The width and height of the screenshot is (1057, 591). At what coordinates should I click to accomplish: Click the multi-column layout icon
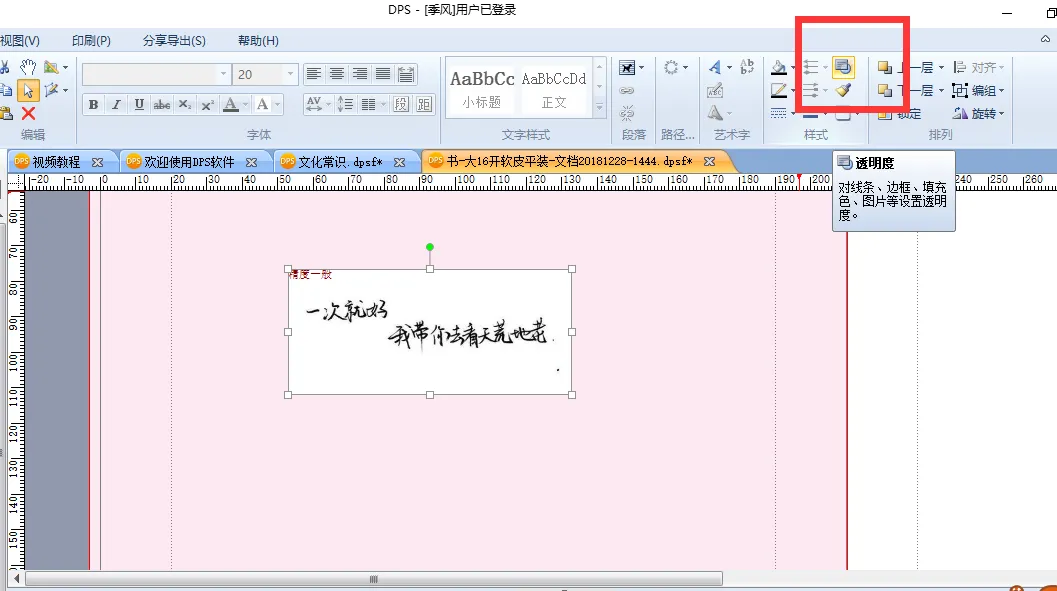(x=368, y=104)
